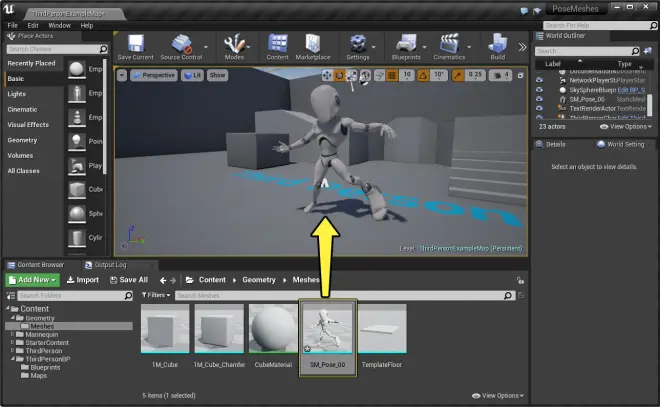Click the Save All button
This screenshot has width=660, height=407.
click(129, 280)
